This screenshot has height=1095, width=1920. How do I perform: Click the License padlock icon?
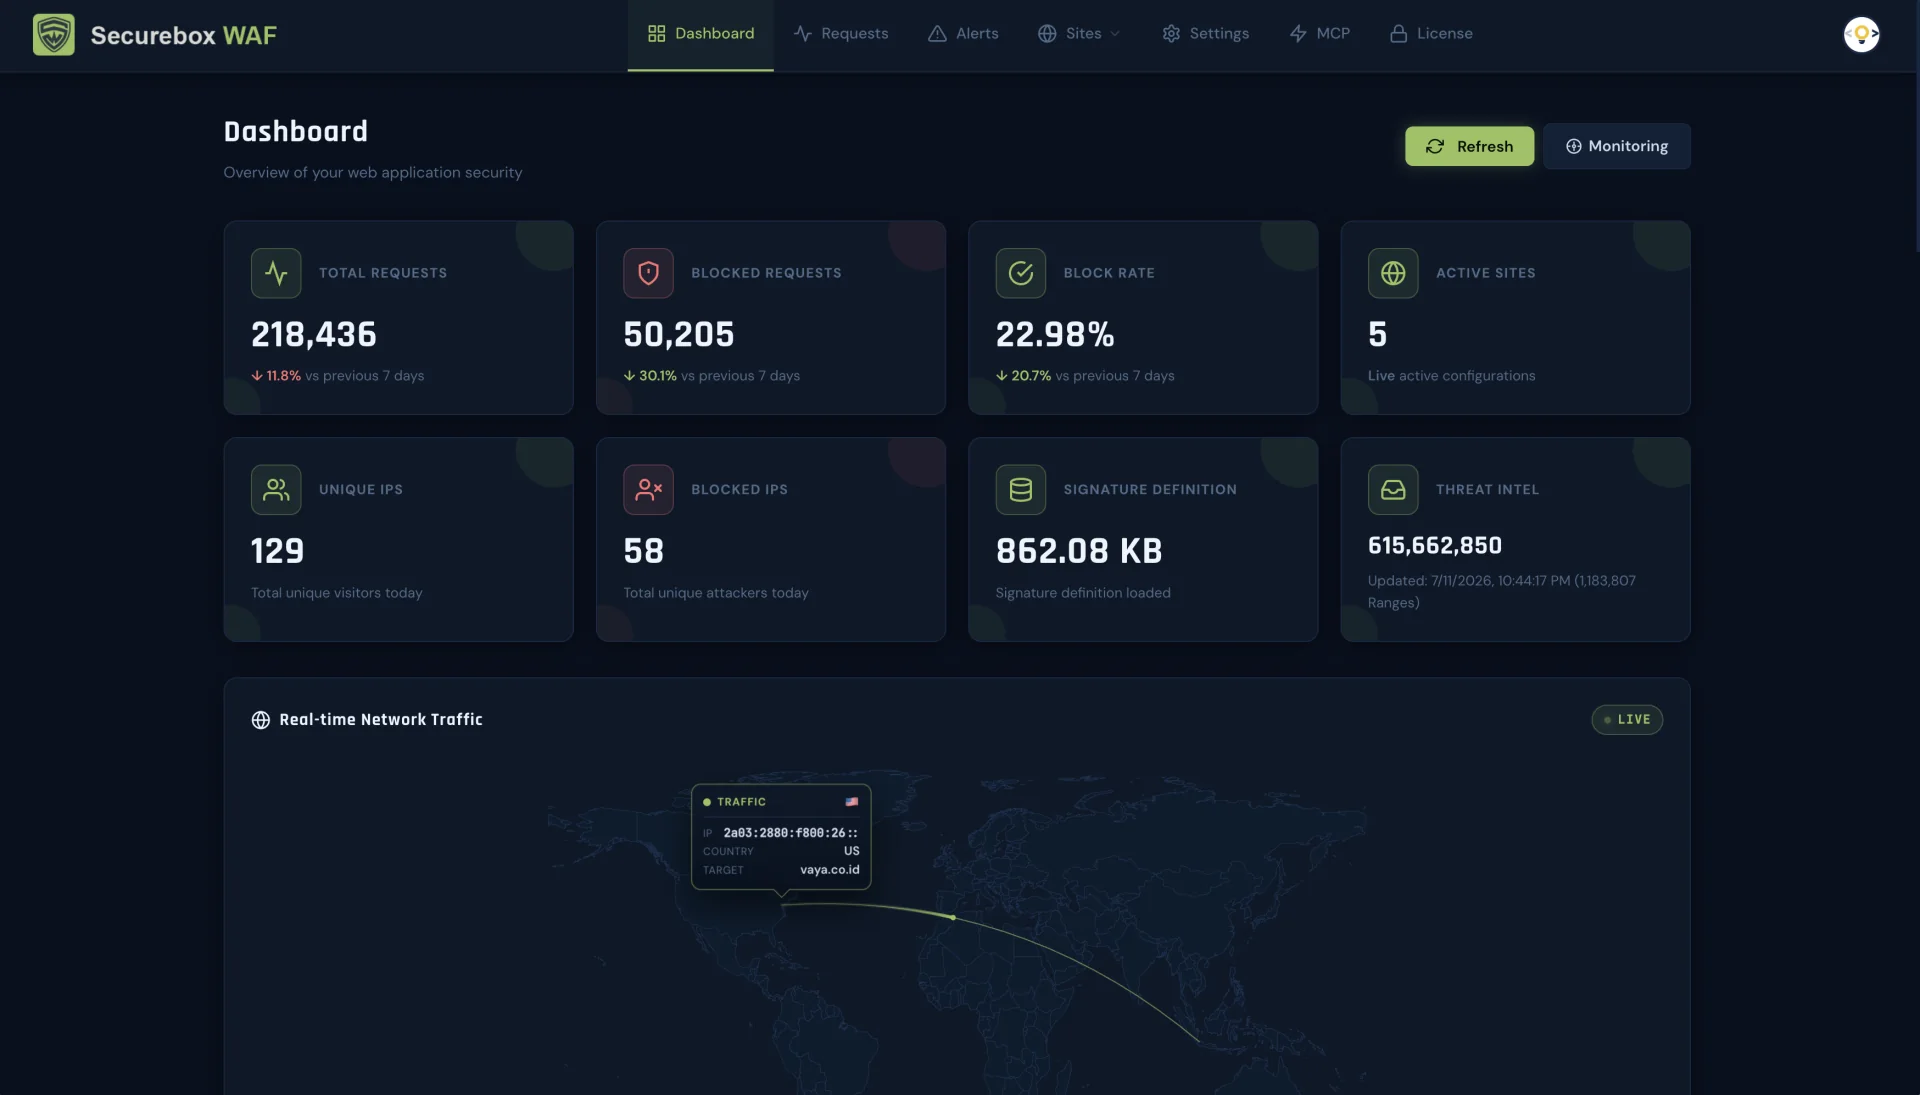click(x=1398, y=34)
